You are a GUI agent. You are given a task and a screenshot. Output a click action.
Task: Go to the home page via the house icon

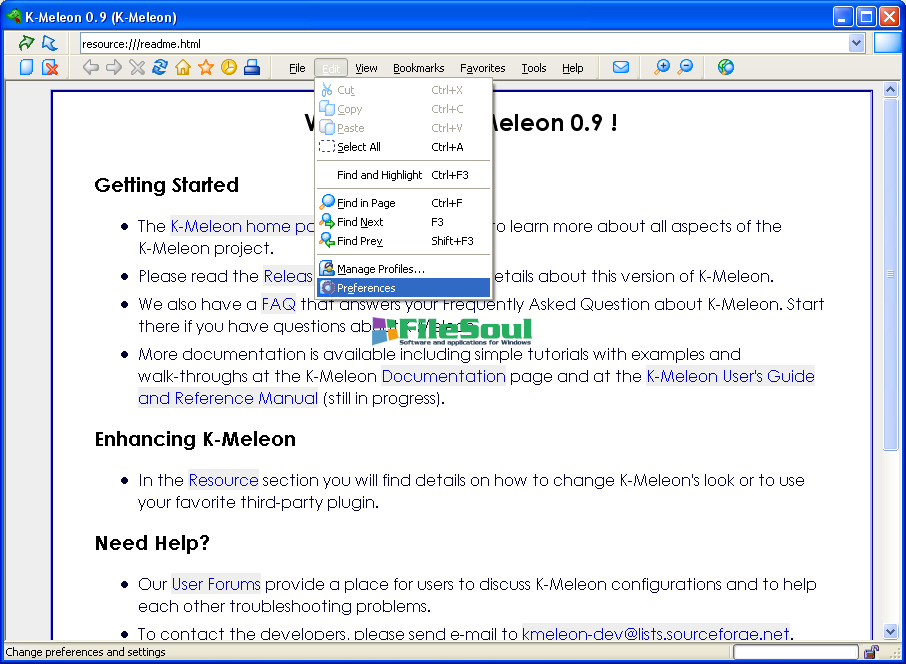(x=183, y=68)
